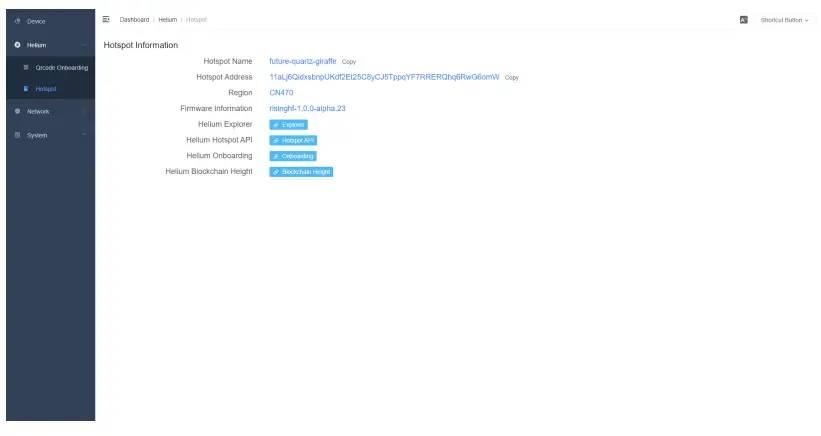Click the hotspot address string

384,77
